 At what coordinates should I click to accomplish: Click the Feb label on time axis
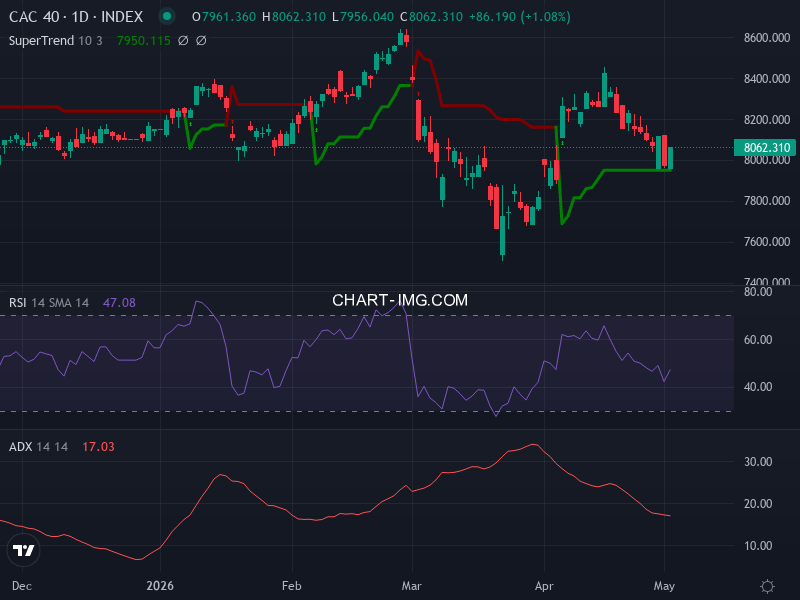[292, 586]
